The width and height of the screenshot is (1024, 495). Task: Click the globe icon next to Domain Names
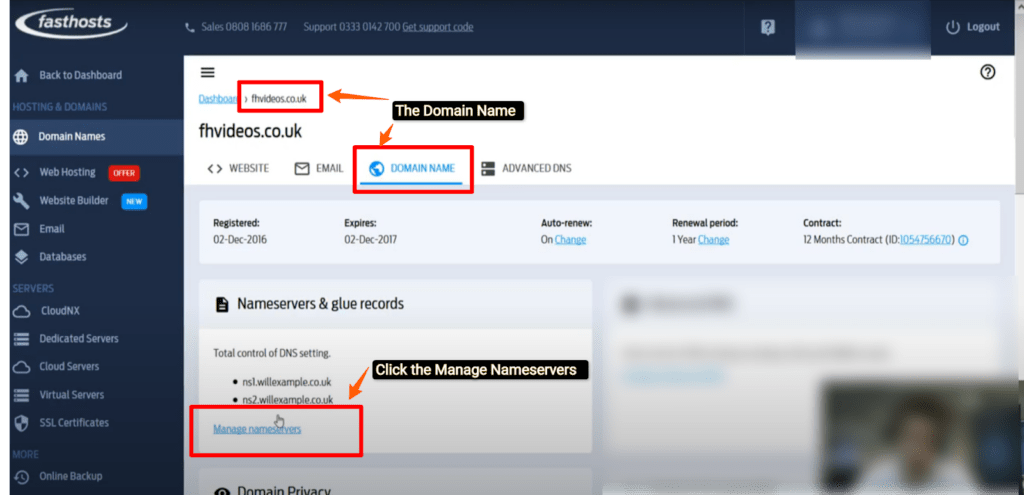[21, 137]
